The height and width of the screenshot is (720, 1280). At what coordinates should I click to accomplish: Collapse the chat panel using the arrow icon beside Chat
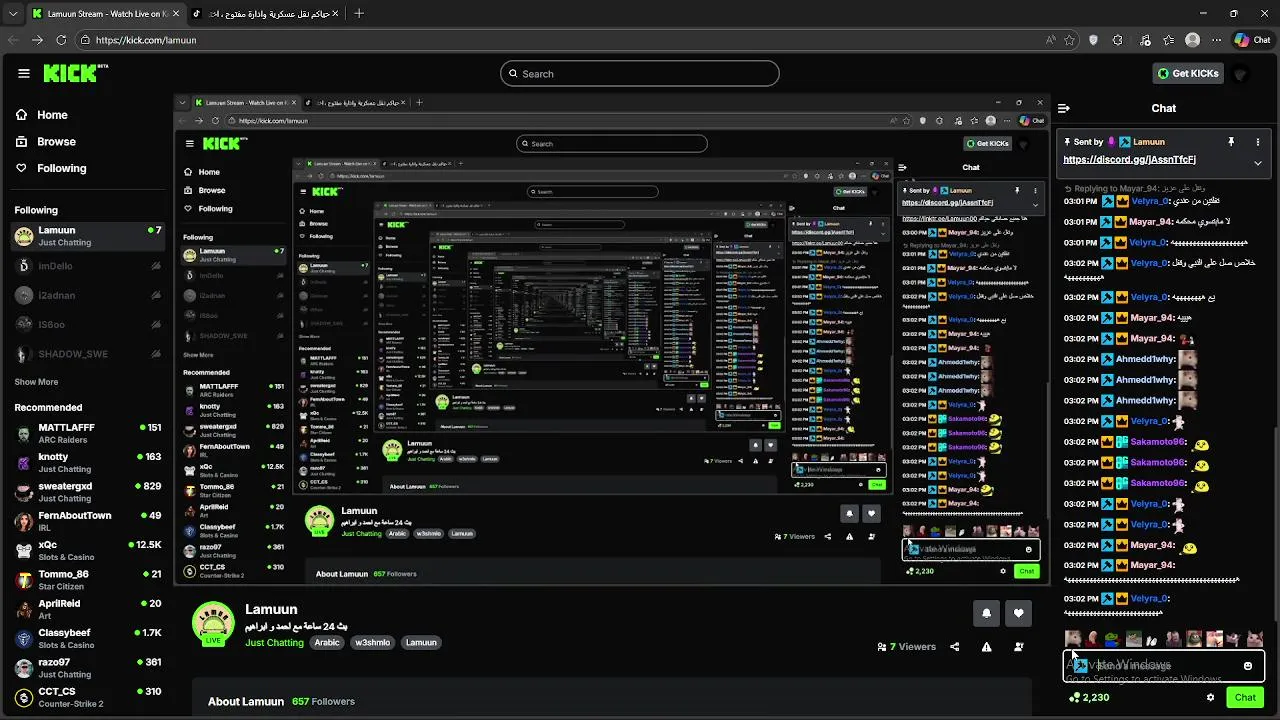1064,108
